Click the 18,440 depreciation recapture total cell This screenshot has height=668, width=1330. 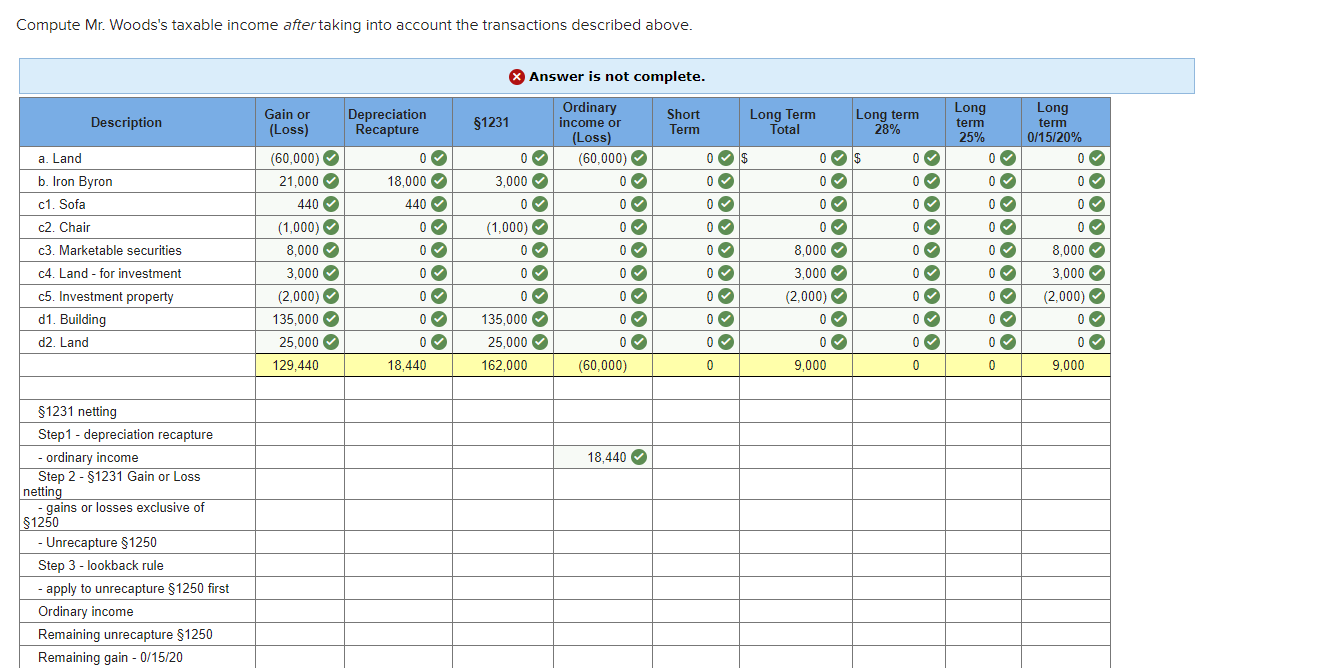399,365
